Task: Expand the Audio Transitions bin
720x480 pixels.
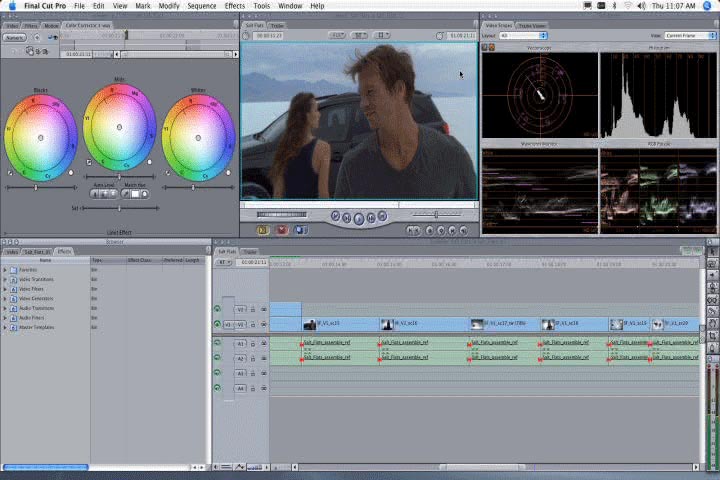Action: tap(5, 309)
